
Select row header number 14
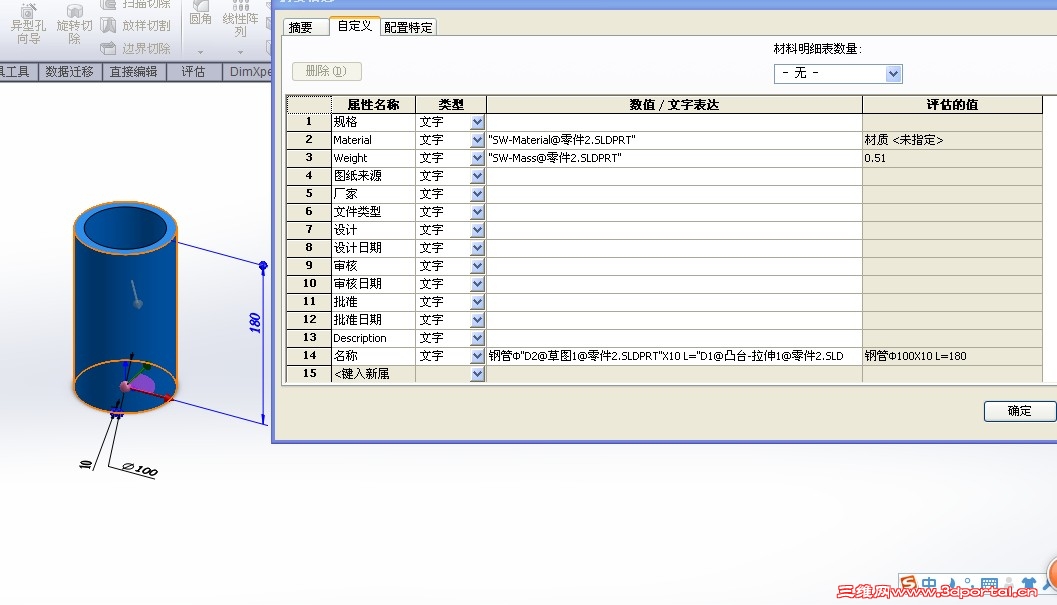(x=309, y=355)
